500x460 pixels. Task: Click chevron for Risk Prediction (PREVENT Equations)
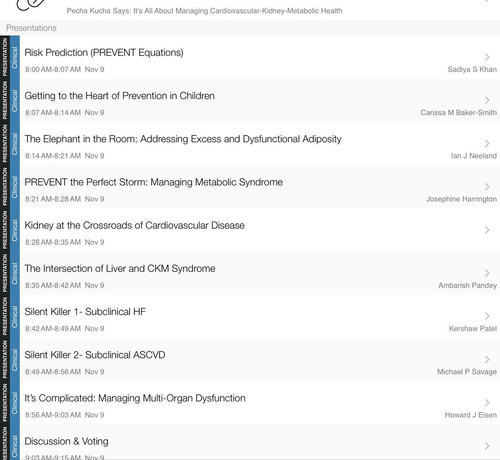pyautogui.click(x=487, y=57)
